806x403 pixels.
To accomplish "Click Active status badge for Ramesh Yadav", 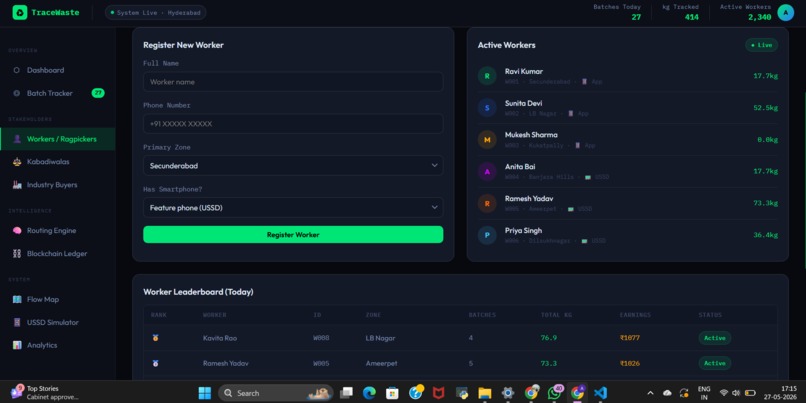I will point(715,363).
